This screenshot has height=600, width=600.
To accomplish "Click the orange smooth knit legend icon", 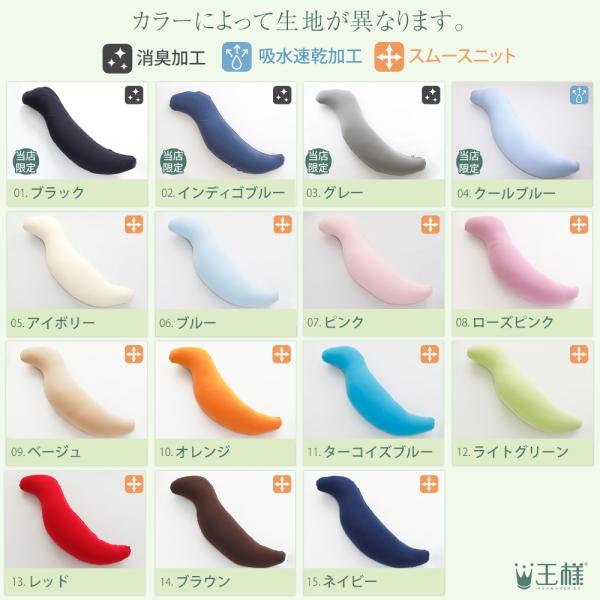I will pyautogui.click(x=389, y=57).
